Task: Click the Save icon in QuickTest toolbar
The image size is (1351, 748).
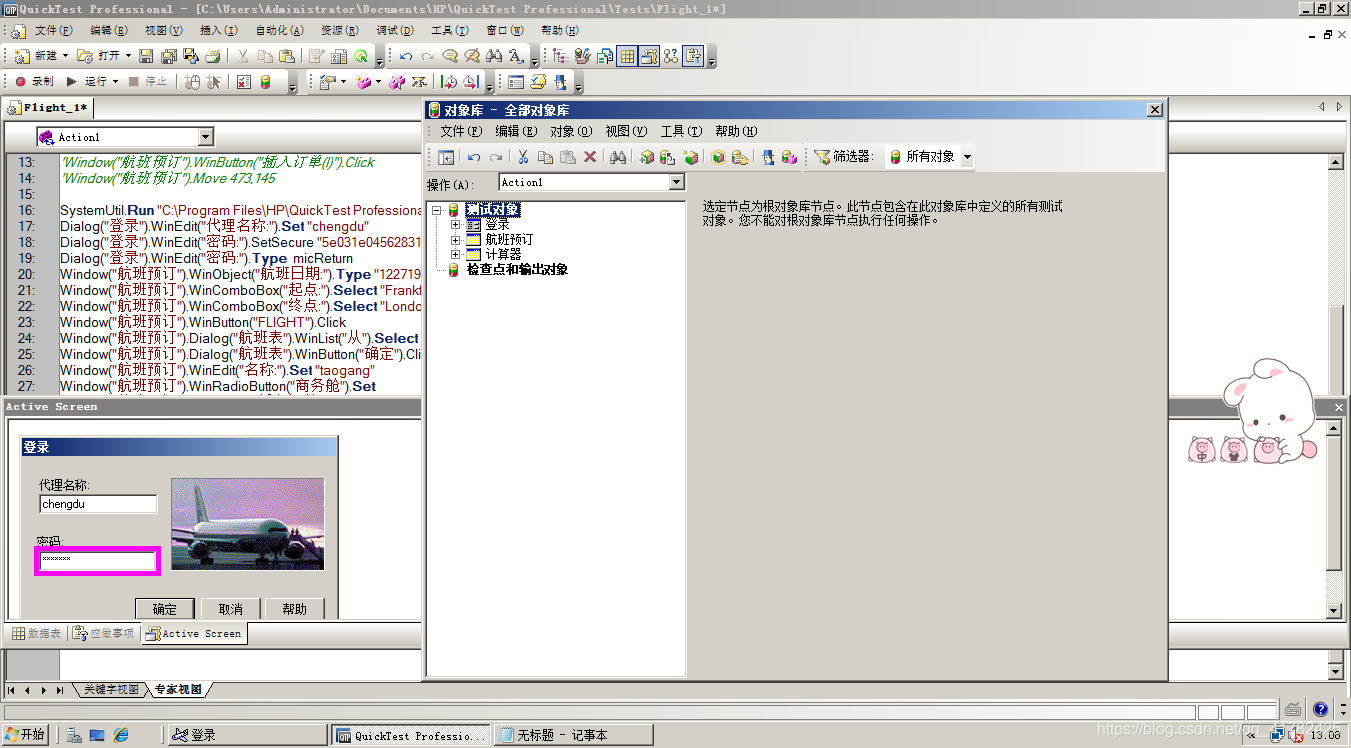Action: tap(145, 56)
